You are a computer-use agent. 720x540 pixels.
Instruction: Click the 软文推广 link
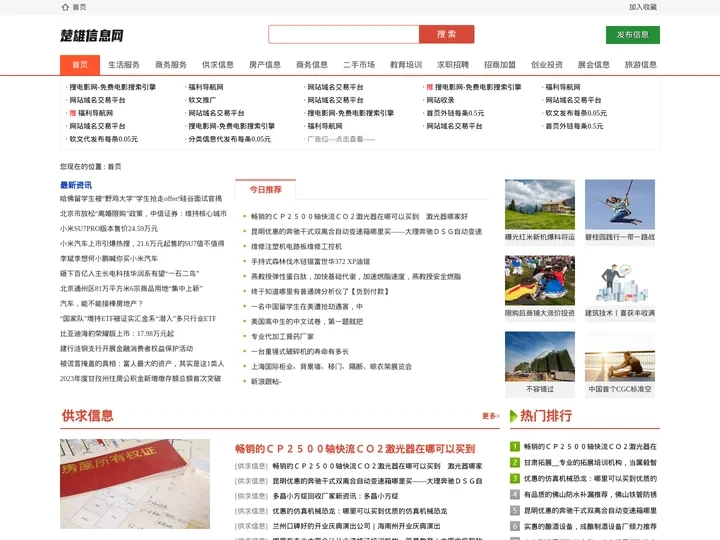tap(202, 100)
